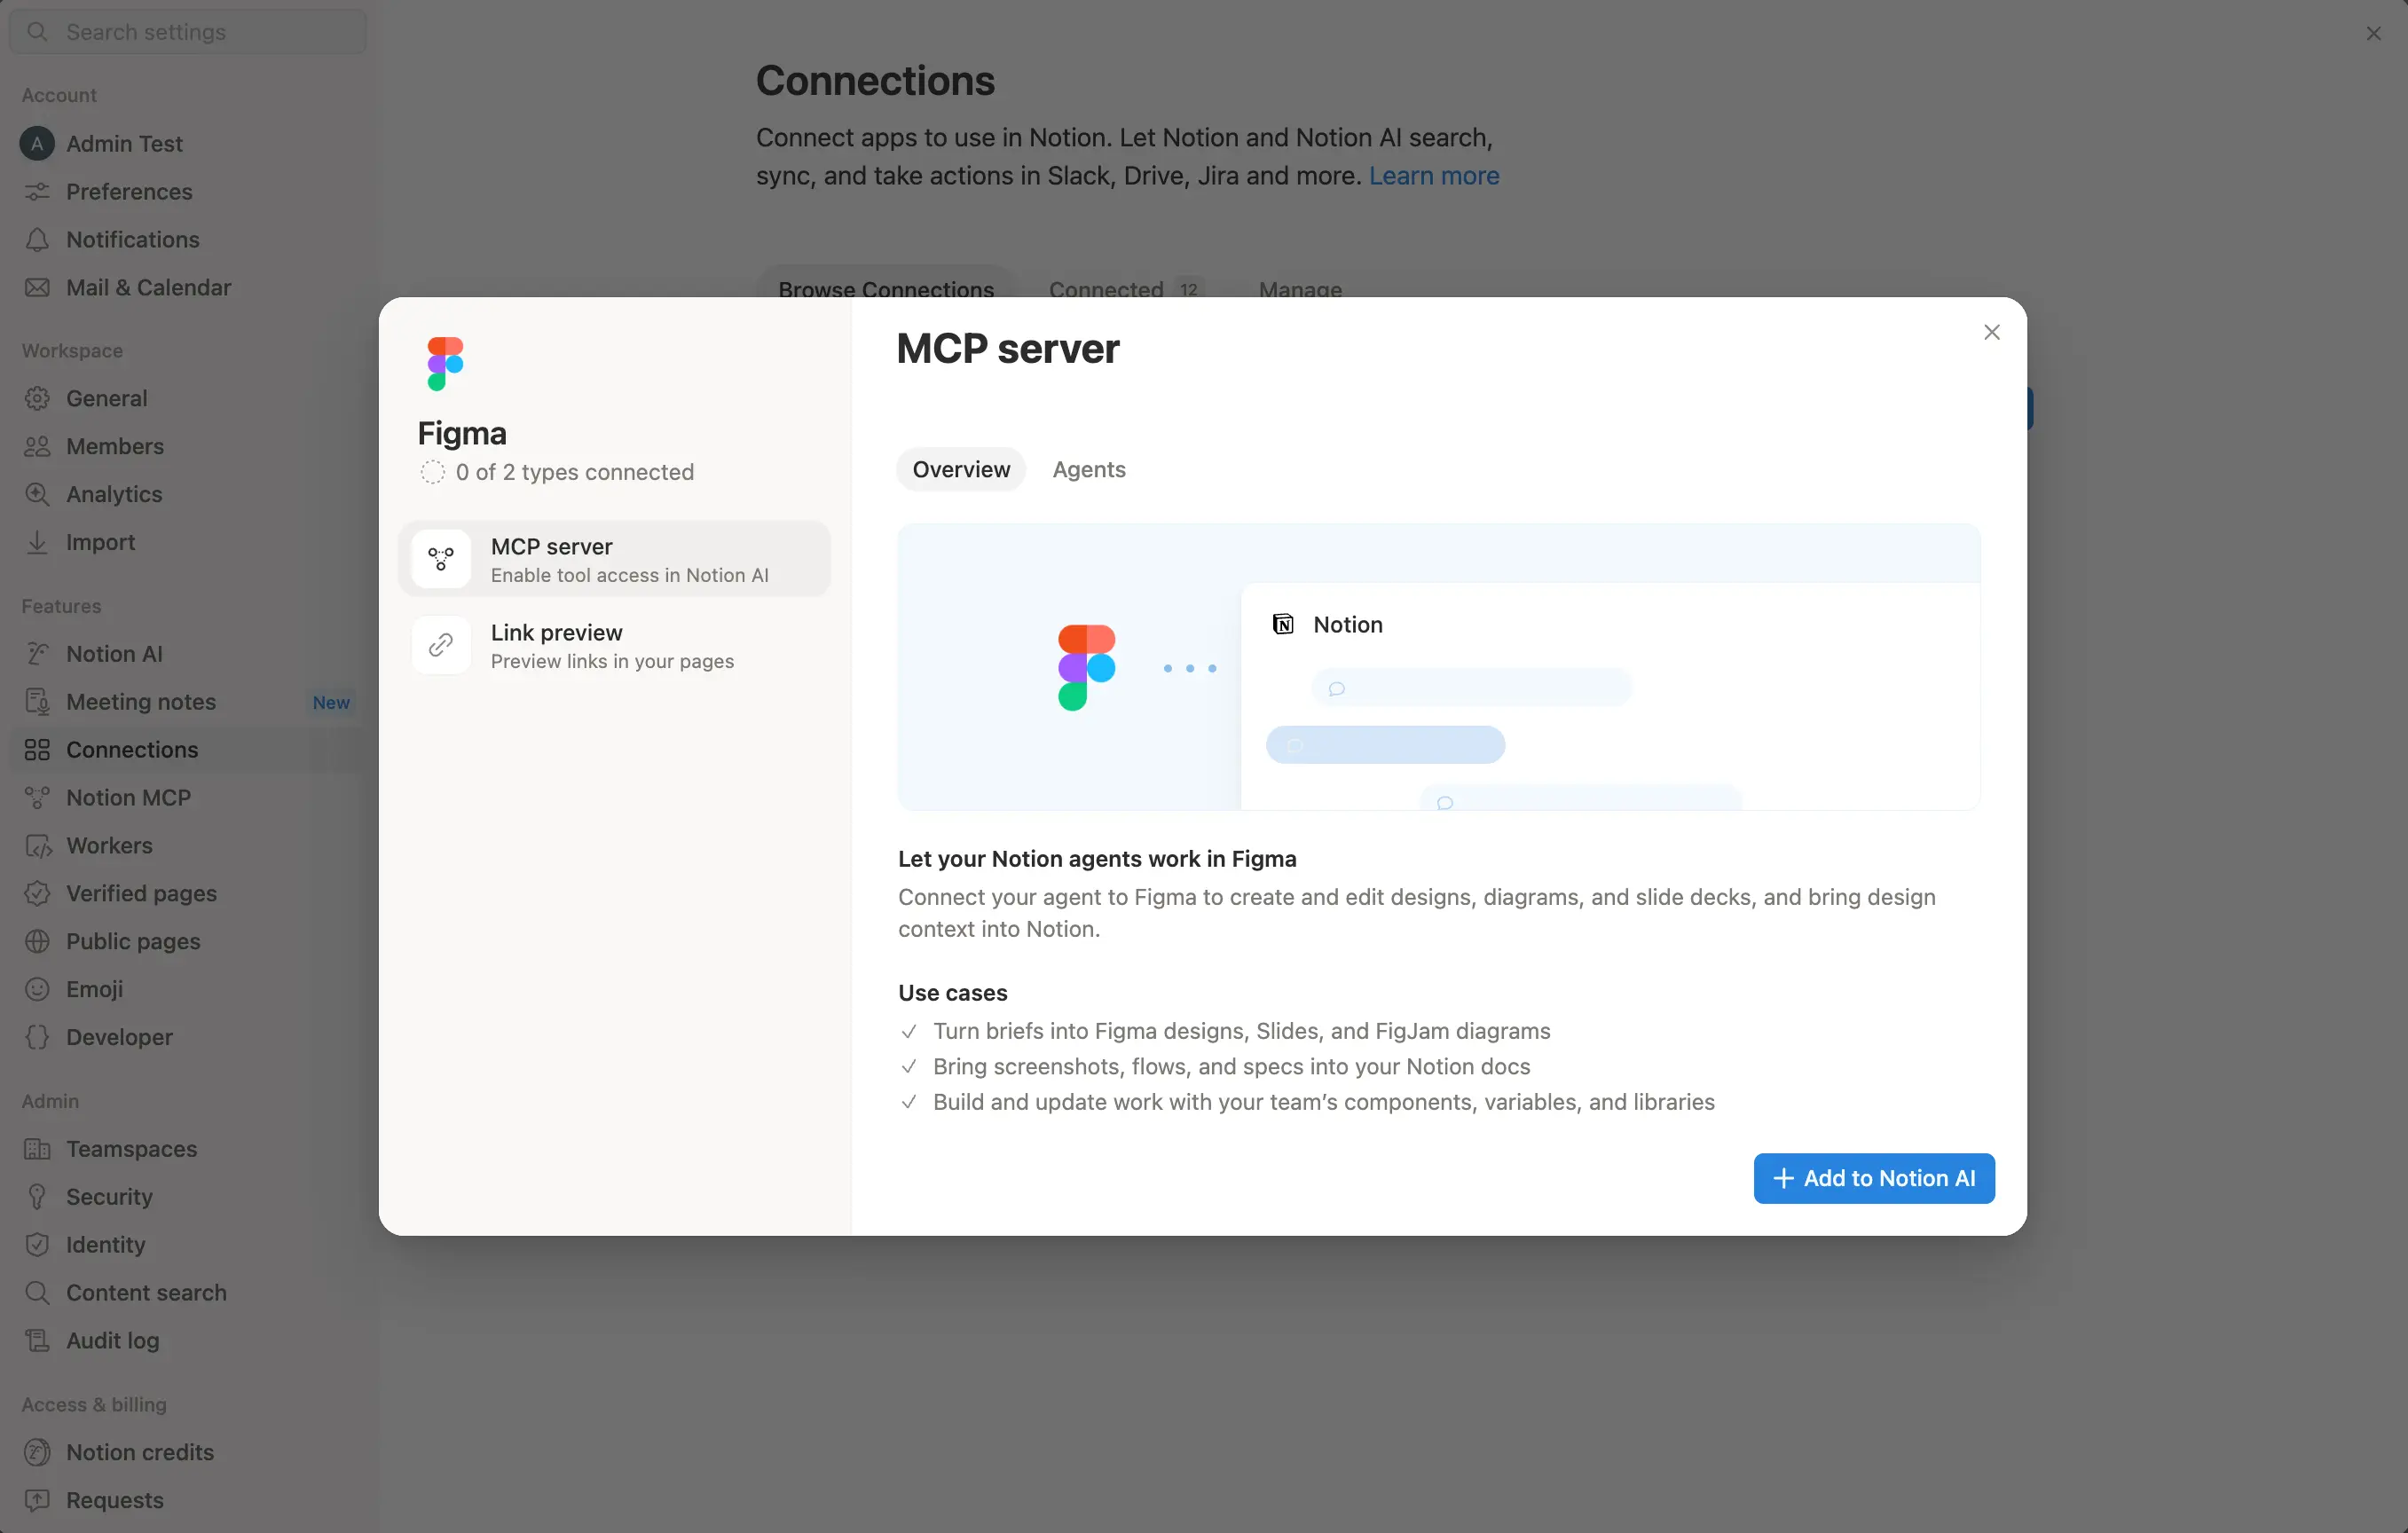Click the Notion MCP icon in sidebar

pos(37,798)
